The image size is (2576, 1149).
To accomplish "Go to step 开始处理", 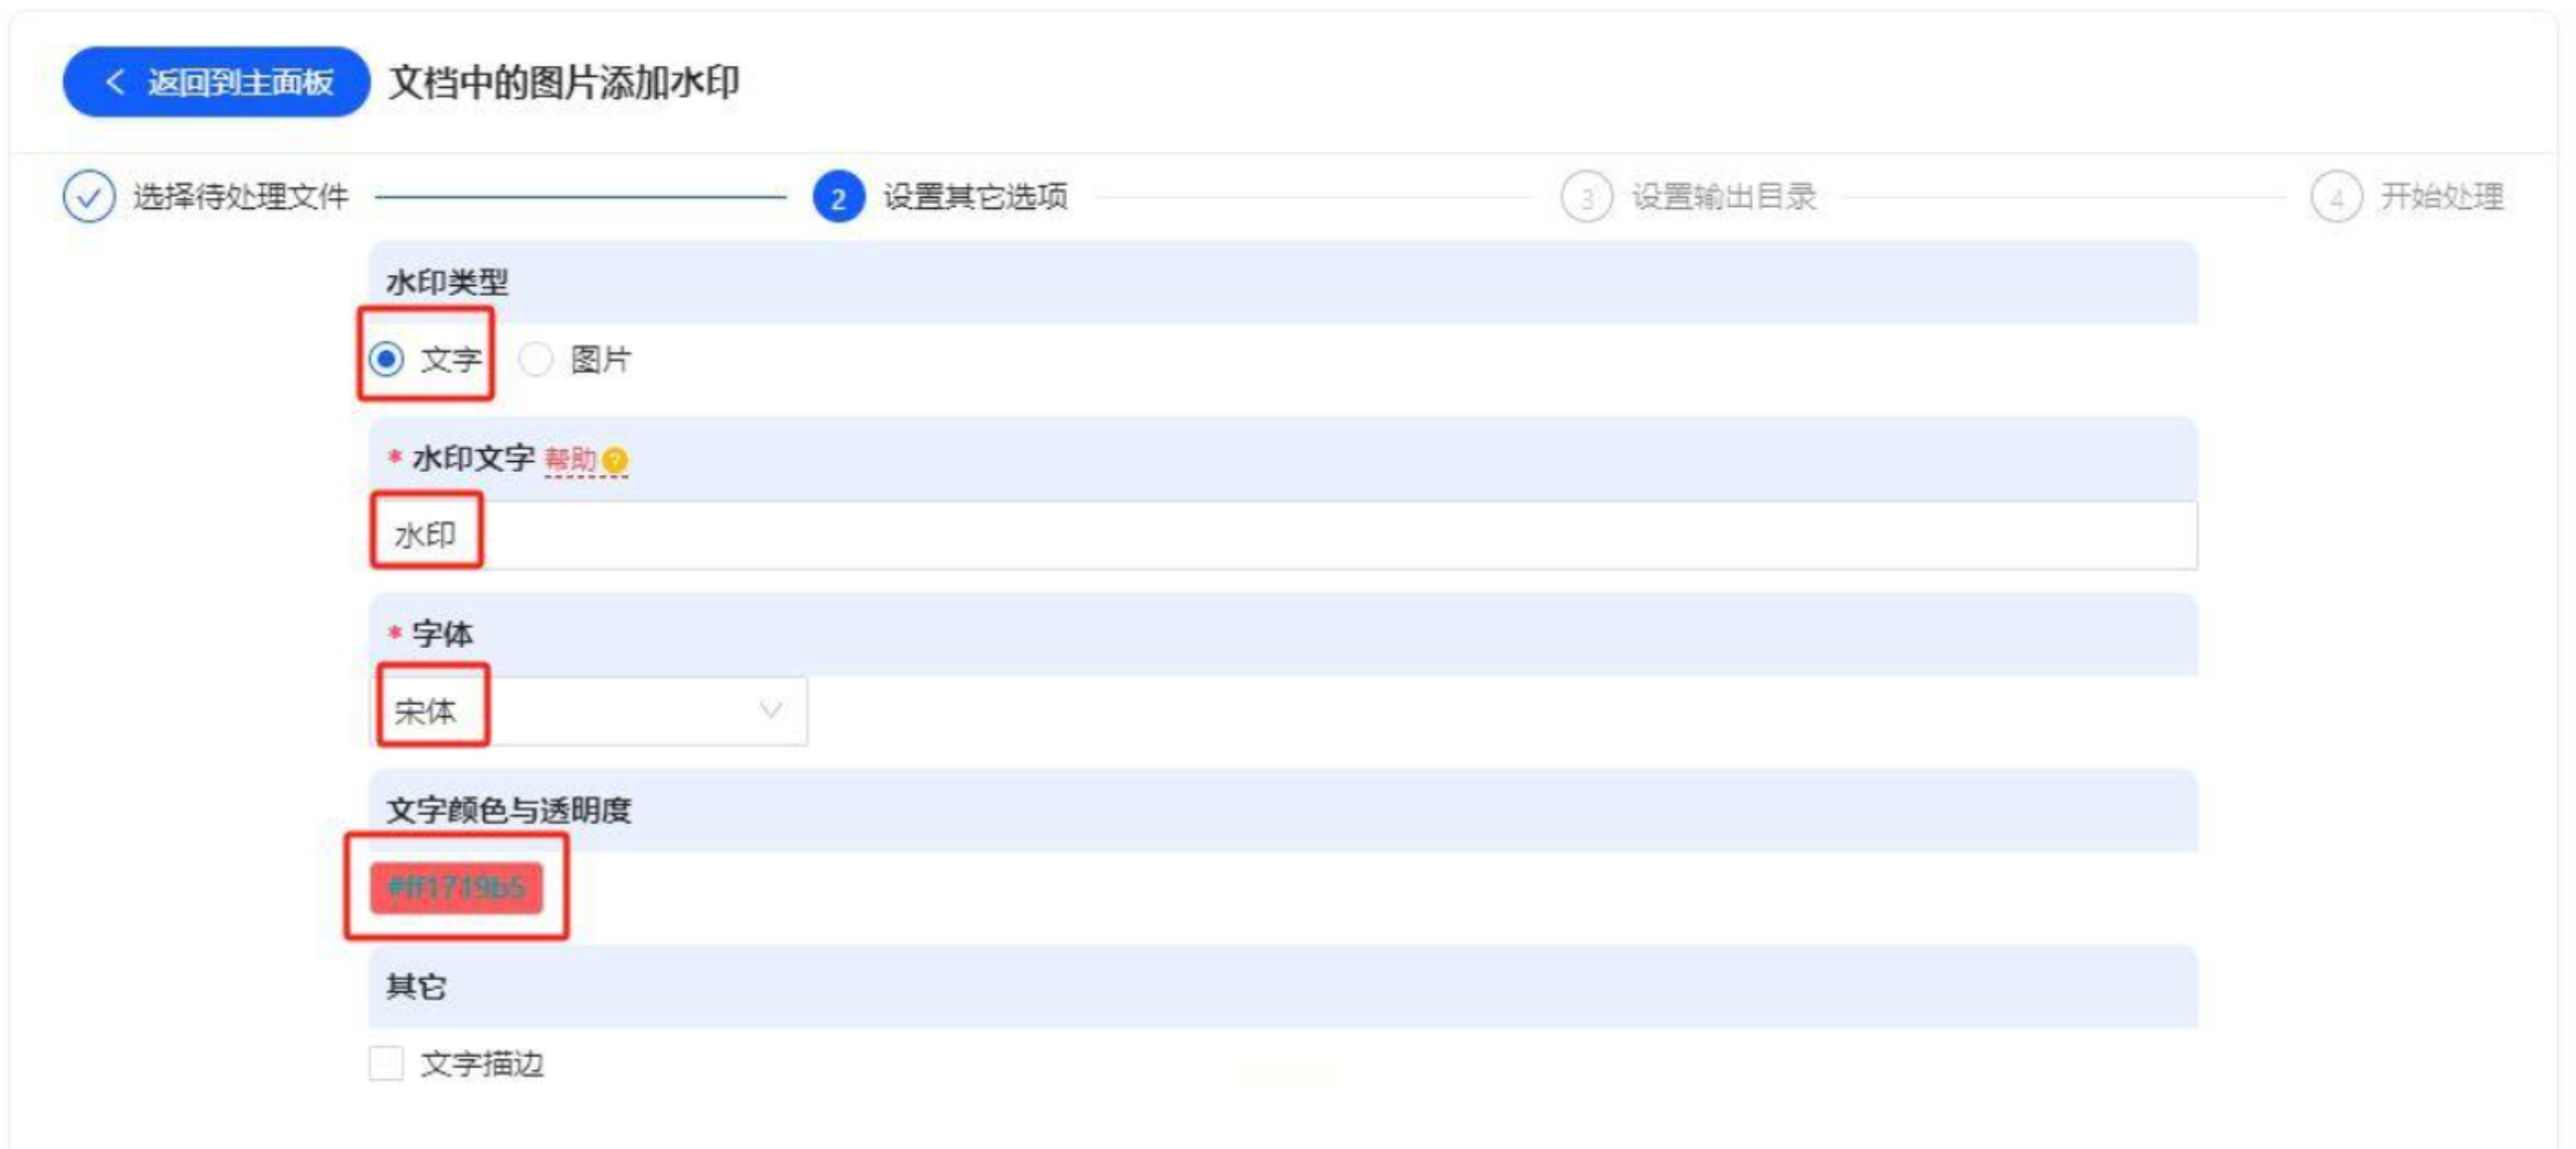I will [x=2441, y=197].
